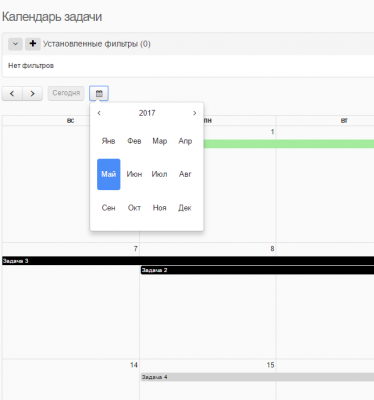374x400 pixels.
Task: Open the Задача 2 event bar
Action: tap(257, 270)
